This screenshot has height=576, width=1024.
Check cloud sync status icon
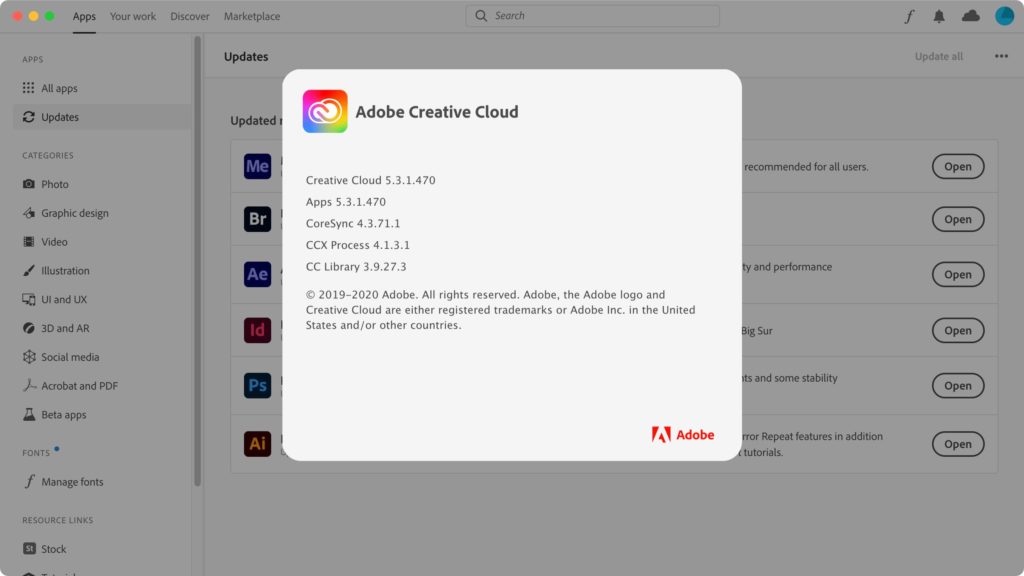[x=970, y=16]
